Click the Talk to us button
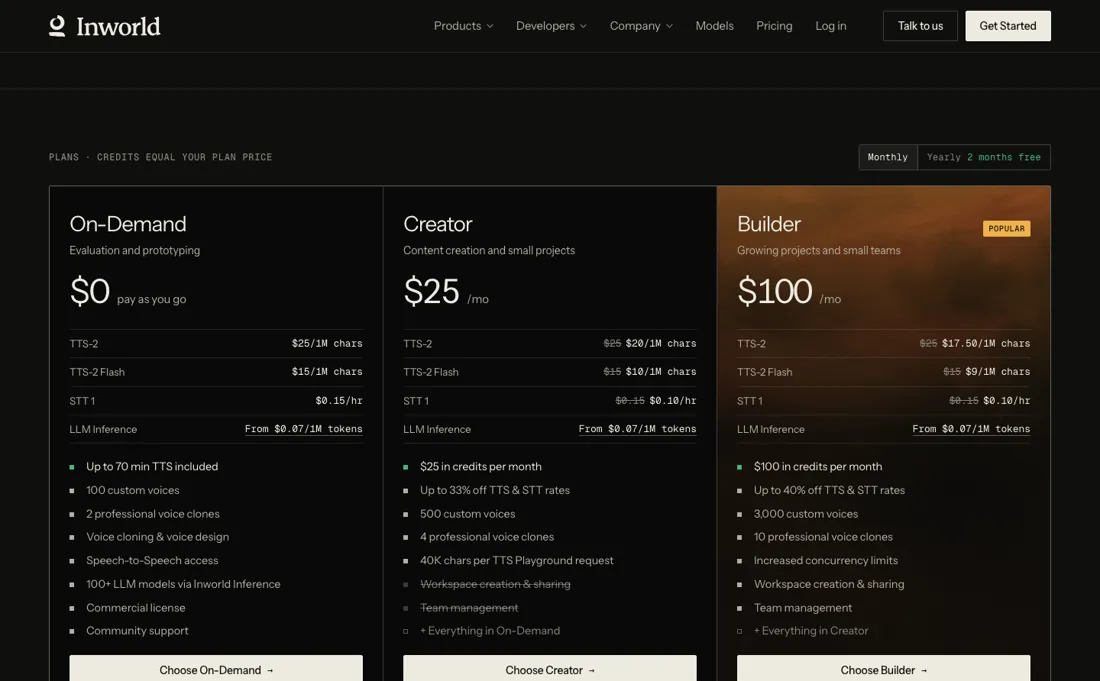1100x681 pixels. (920, 26)
